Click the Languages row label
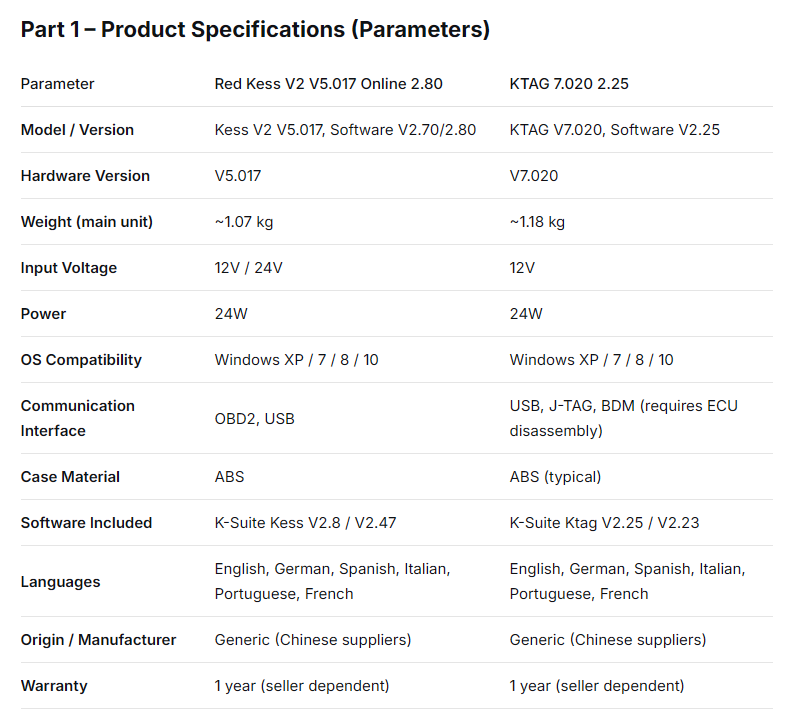 60,582
